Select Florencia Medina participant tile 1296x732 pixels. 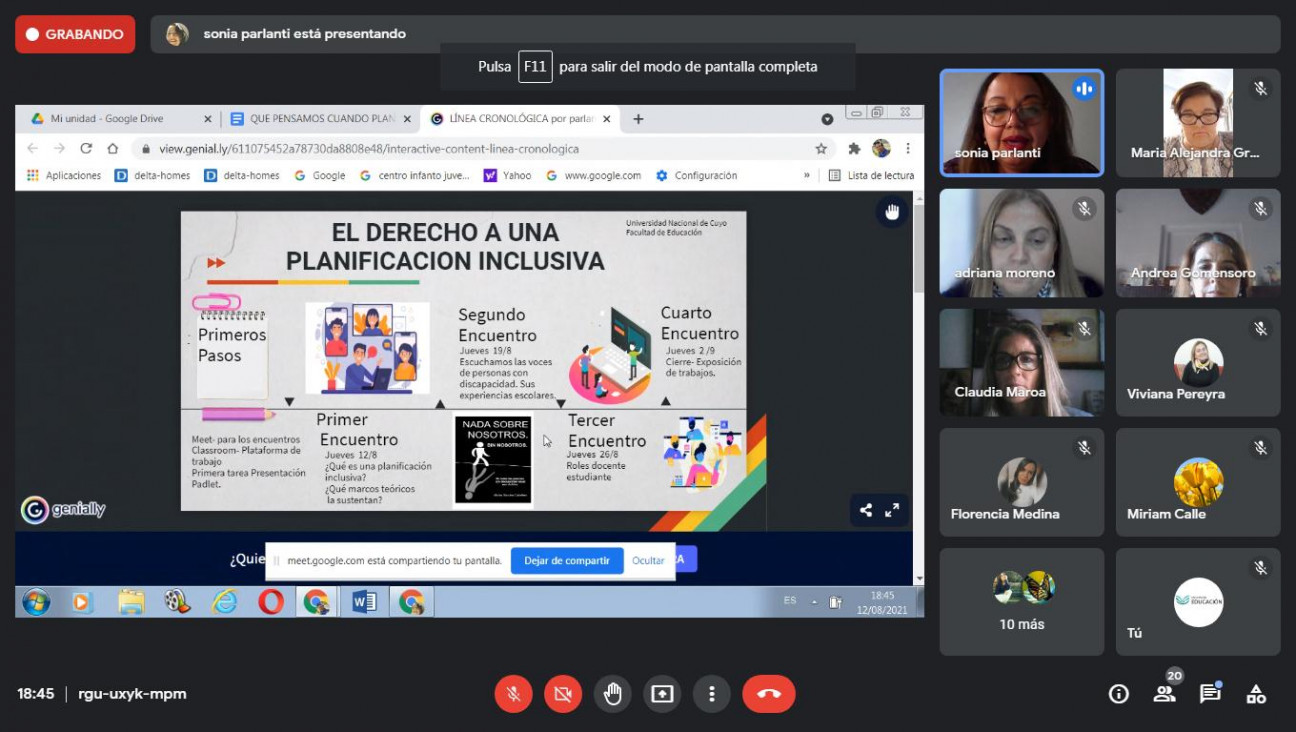pos(1021,482)
